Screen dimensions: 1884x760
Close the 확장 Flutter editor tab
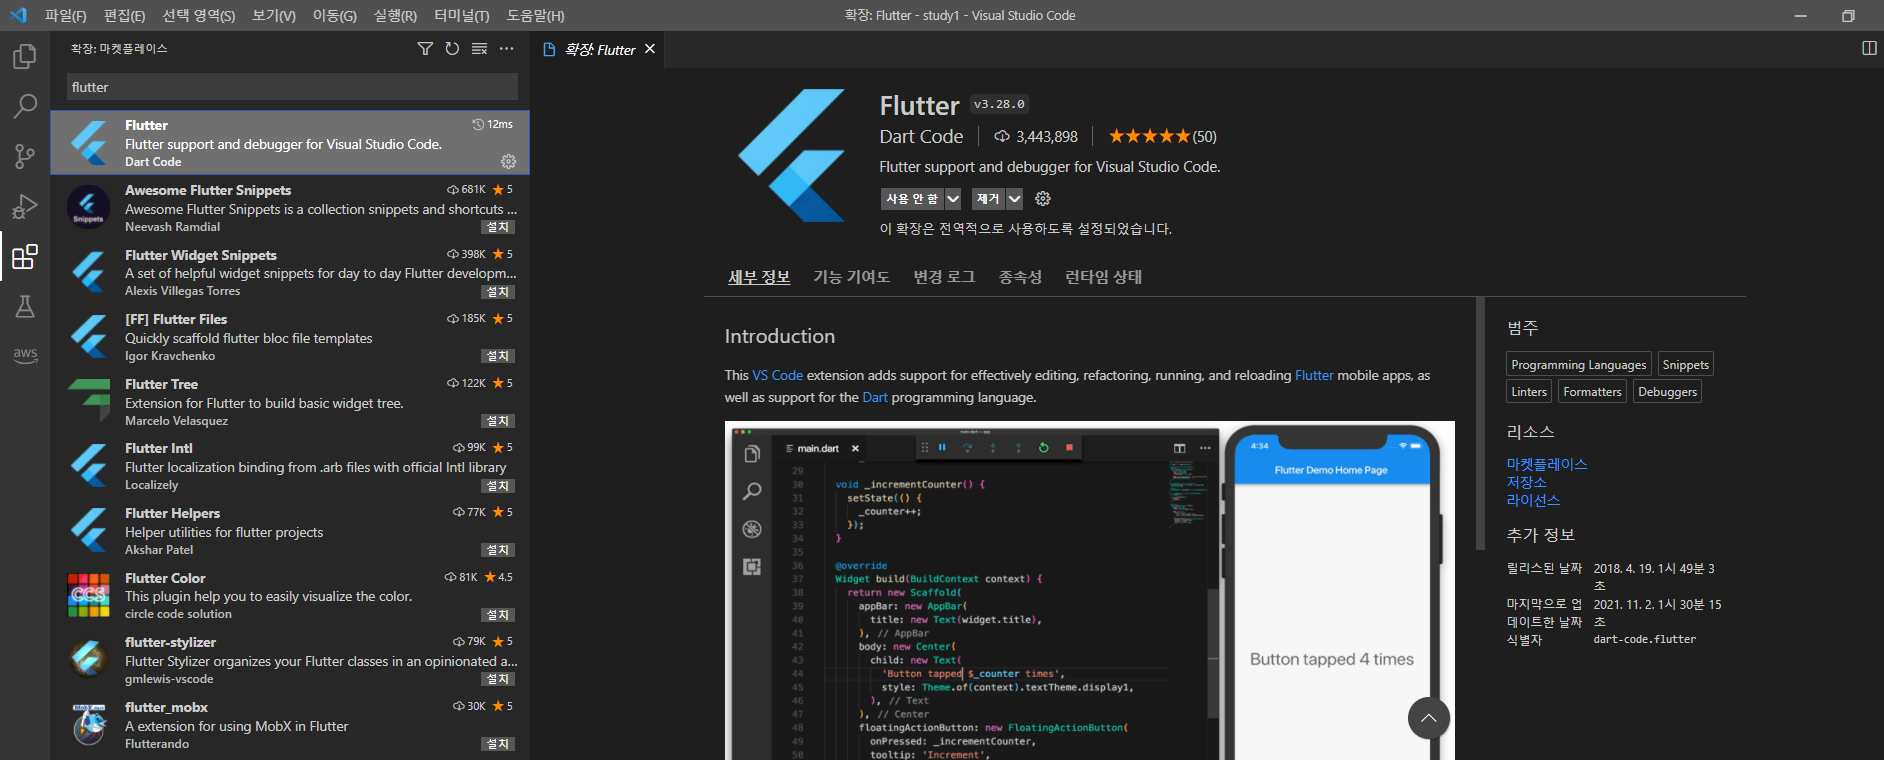650,49
